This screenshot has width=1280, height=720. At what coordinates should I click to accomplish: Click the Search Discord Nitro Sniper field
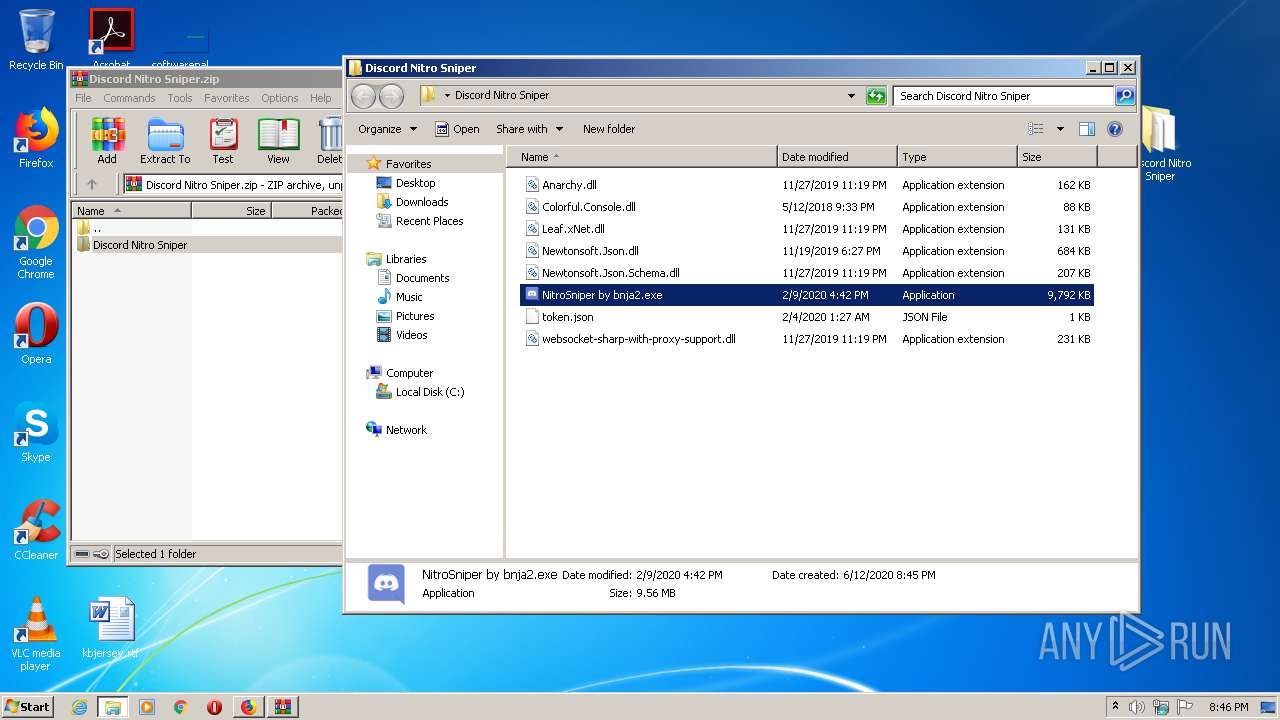coord(1003,96)
